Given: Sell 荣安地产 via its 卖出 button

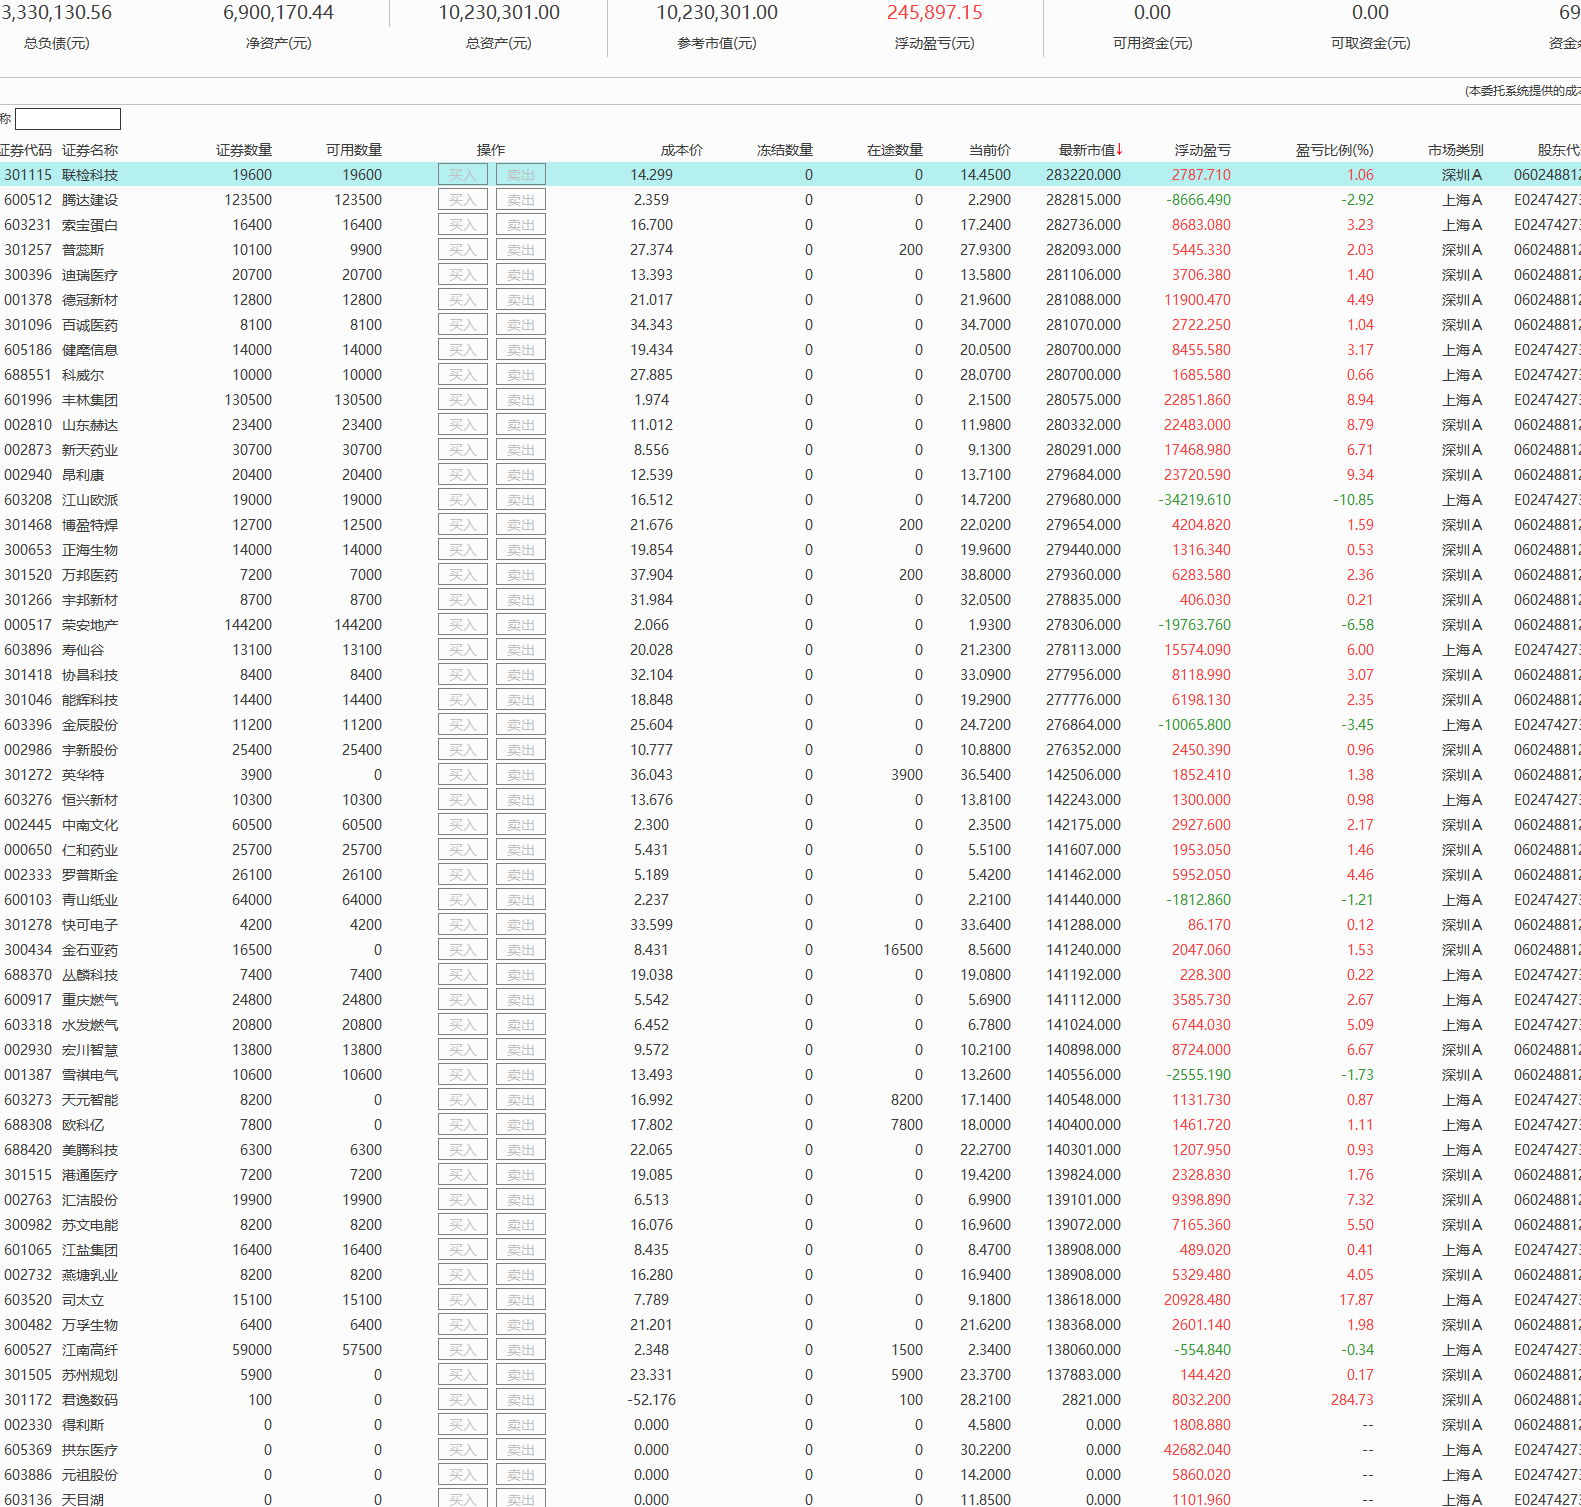Looking at the screenshot, I should 521,625.
